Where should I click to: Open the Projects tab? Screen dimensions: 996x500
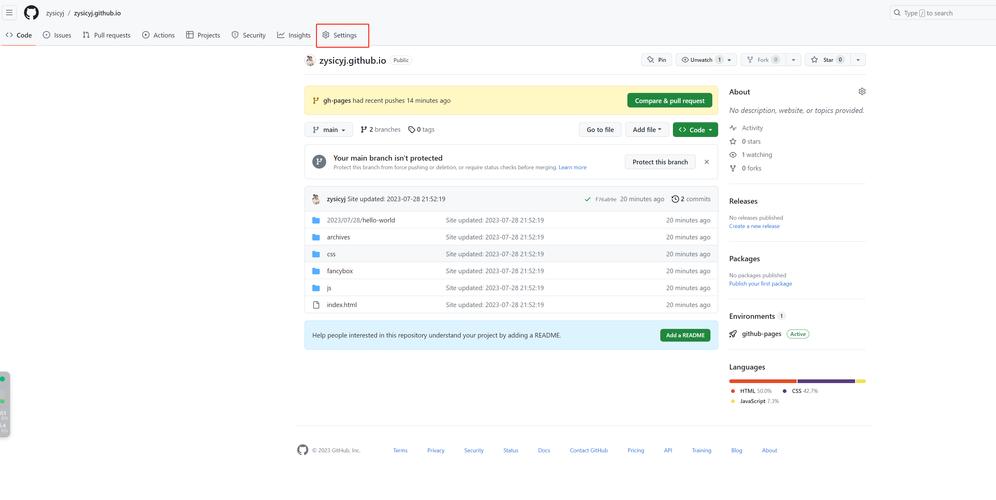pos(203,36)
